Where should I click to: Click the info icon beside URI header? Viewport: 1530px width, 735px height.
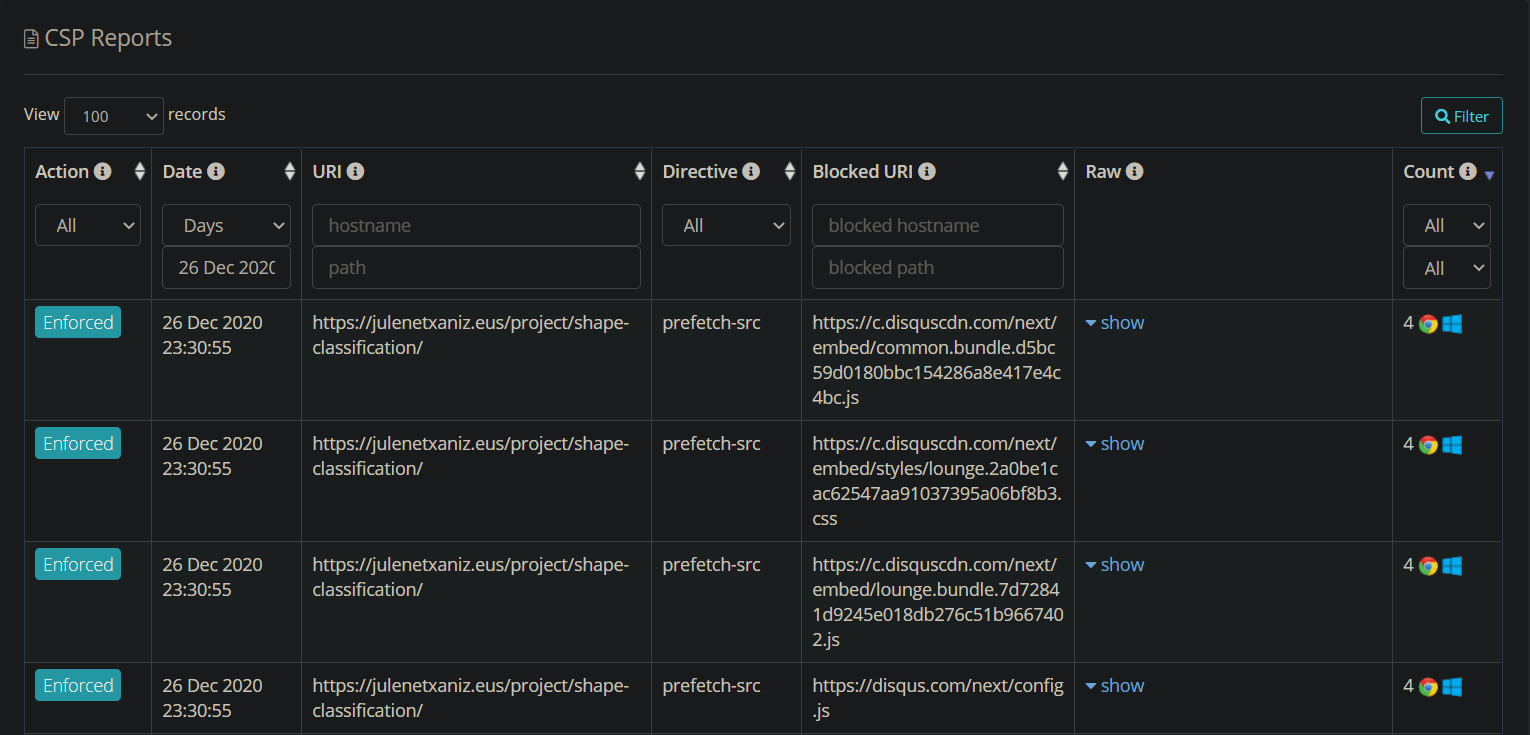(355, 172)
